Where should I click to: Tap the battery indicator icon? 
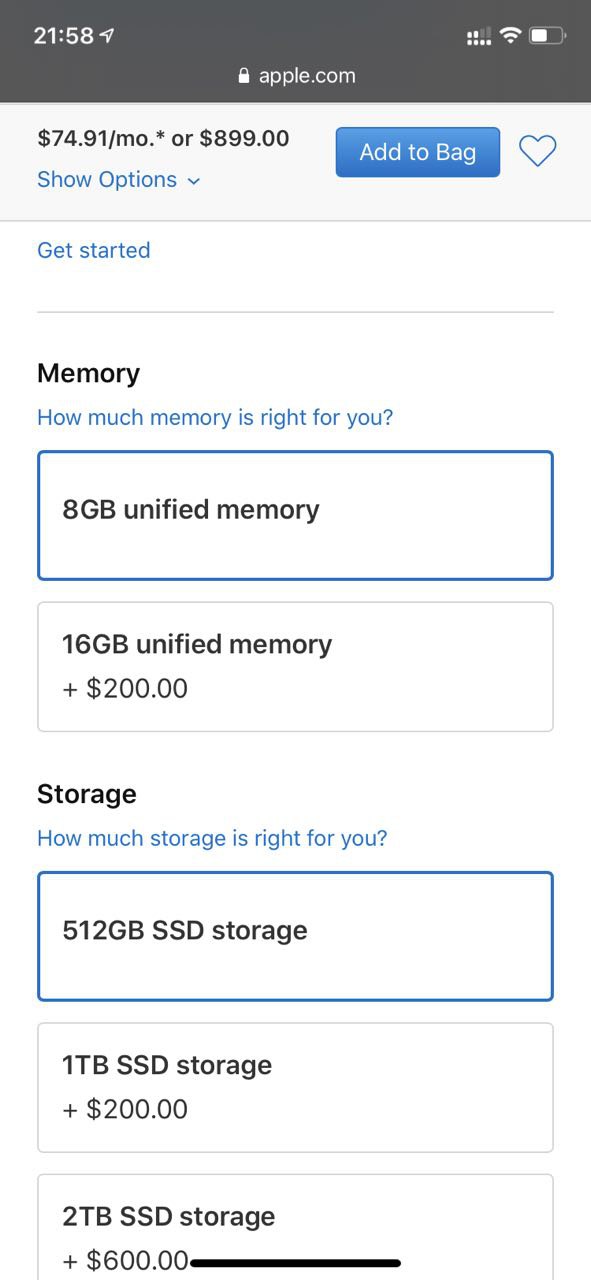pyautogui.click(x=548, y=36)
